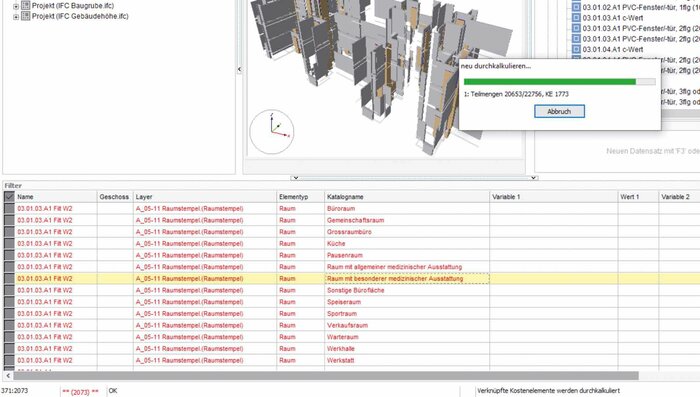Click highlighted 'Raum mit besonderer medizinischer Ausstattung' cell

click(407, 278)
